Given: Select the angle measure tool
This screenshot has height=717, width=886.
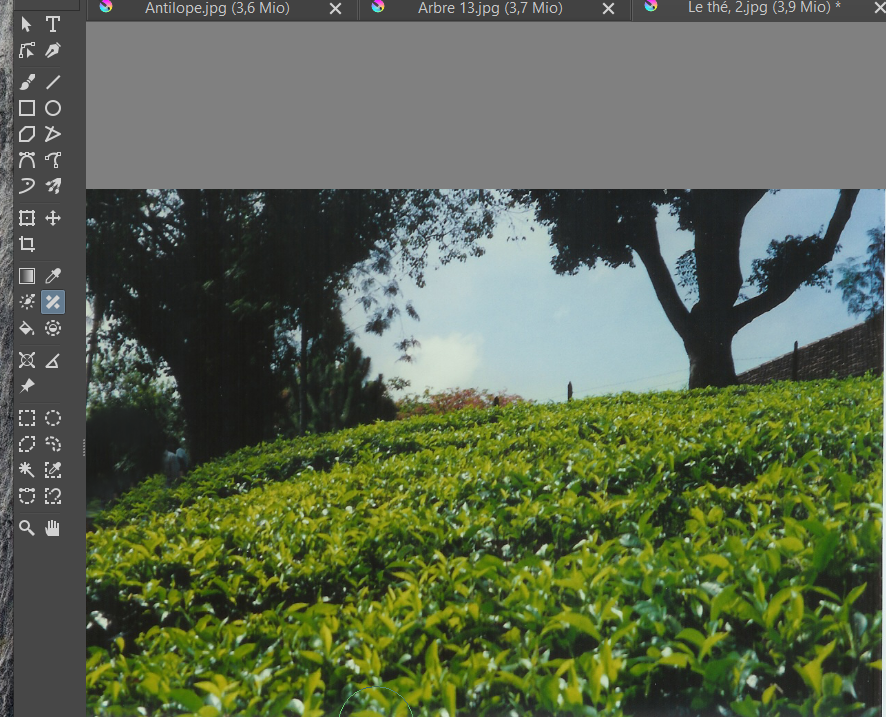Looking at the screenshot, I should (x=53, y=360).
